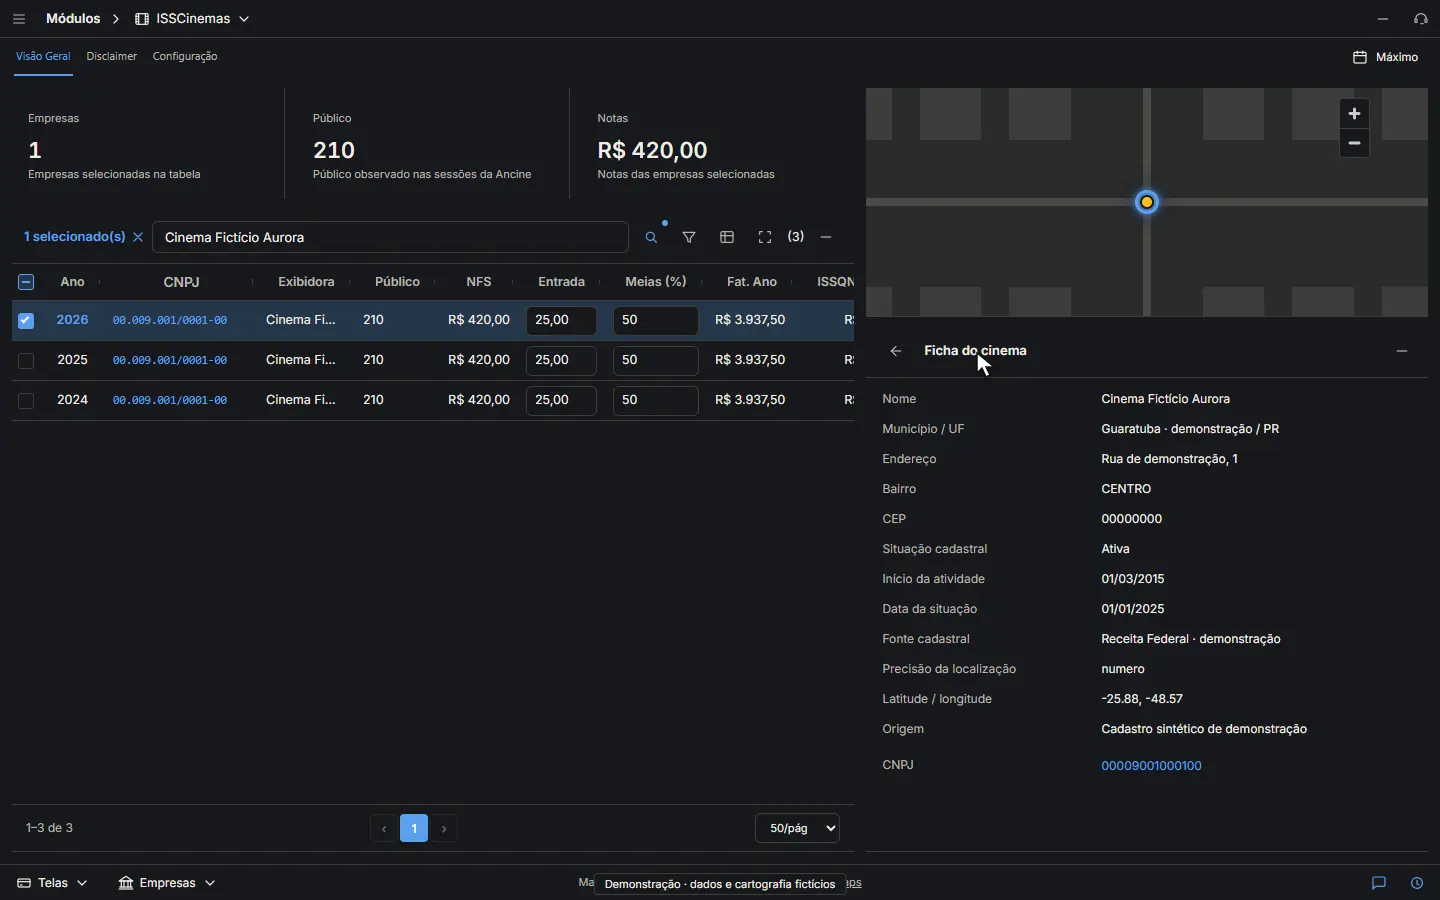Toggle the header select-all checkbox

[26, 282]
